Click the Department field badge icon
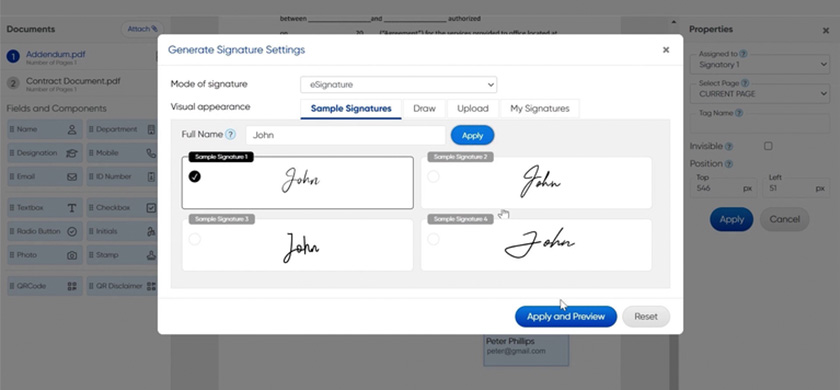The height and width of the screenshot is (390, 840). (x=151, y=130)
